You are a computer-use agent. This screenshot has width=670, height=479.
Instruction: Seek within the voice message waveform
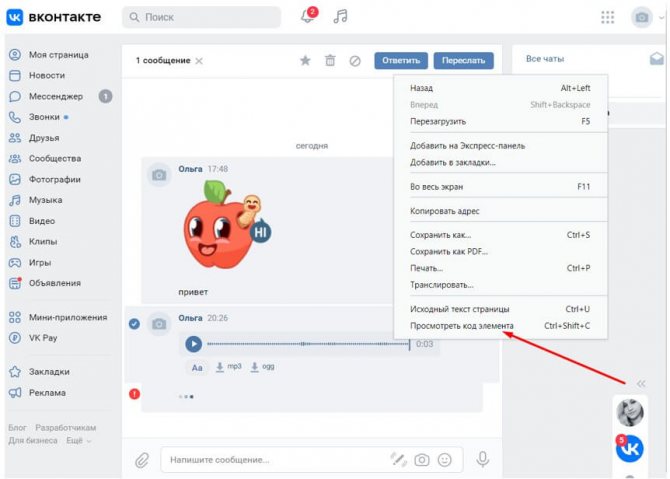click(309, 344)
